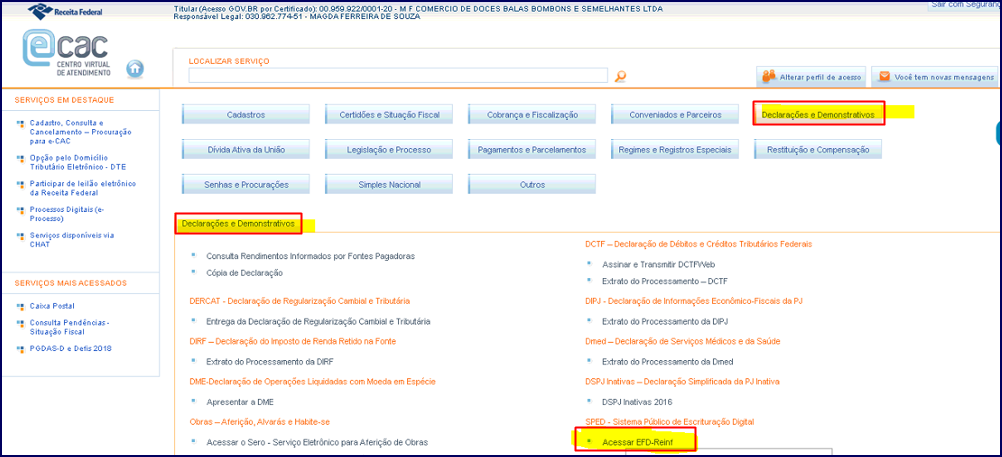Click the Serviços em Destaque heading
This screenshot has height=457, width=1002.
tap(64, 100)
